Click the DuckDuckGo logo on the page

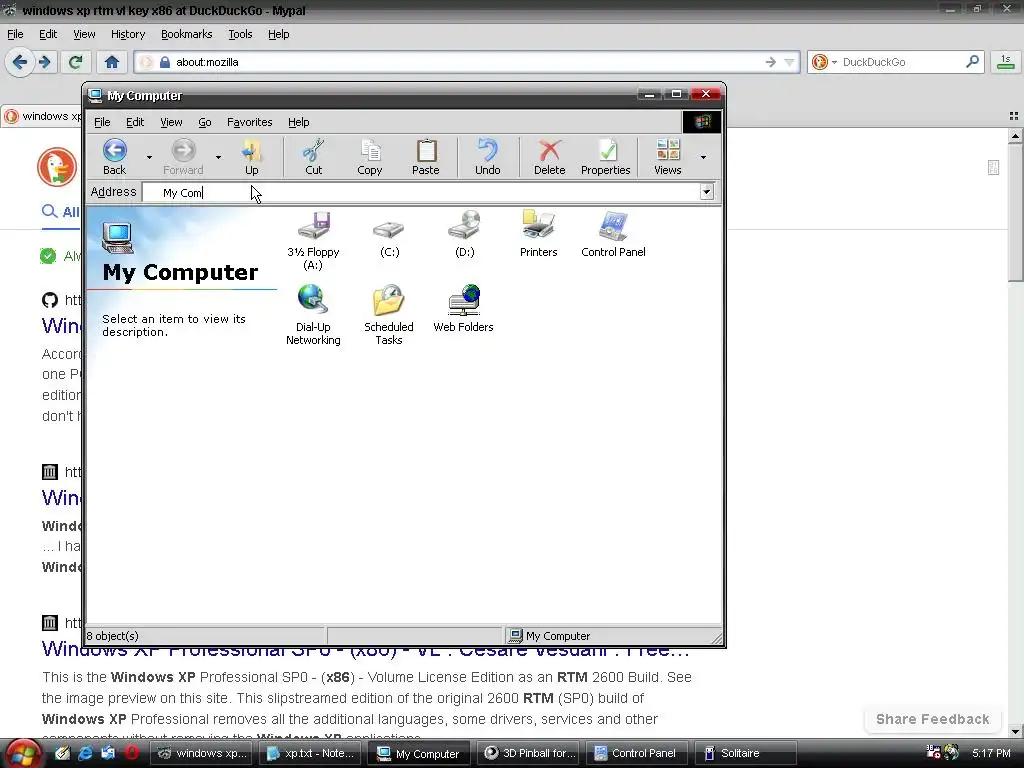(x=57, y=167)
